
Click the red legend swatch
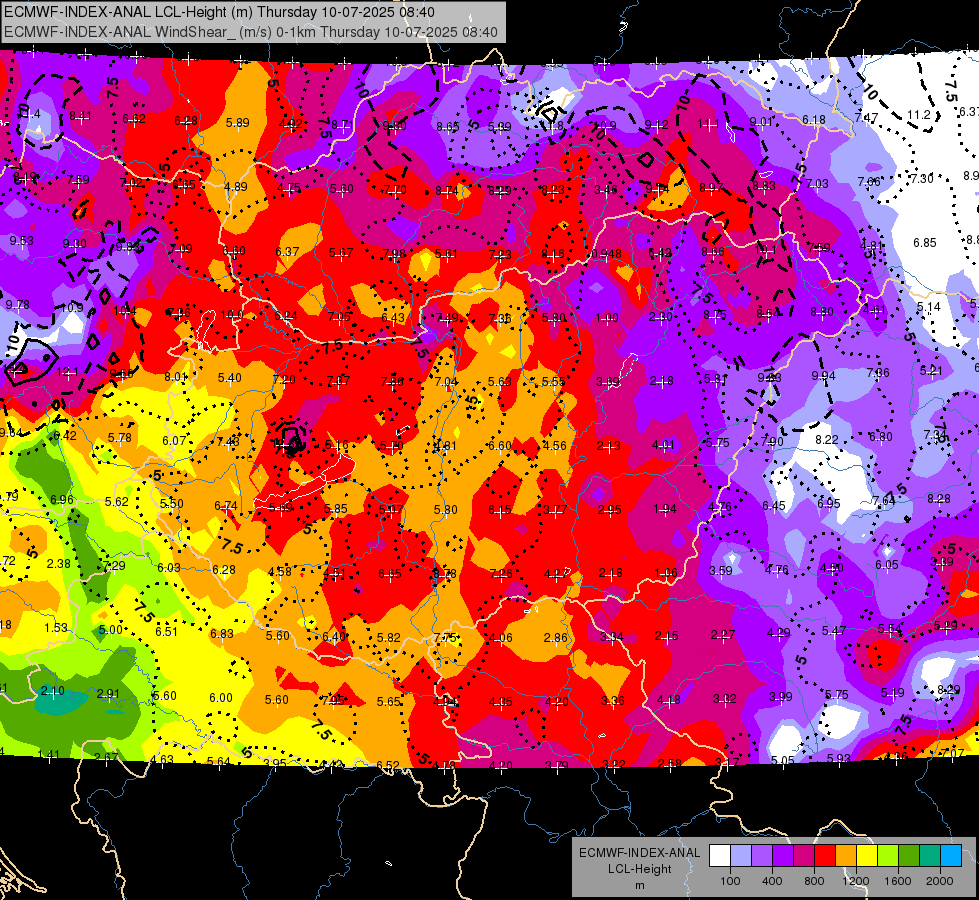825,856
